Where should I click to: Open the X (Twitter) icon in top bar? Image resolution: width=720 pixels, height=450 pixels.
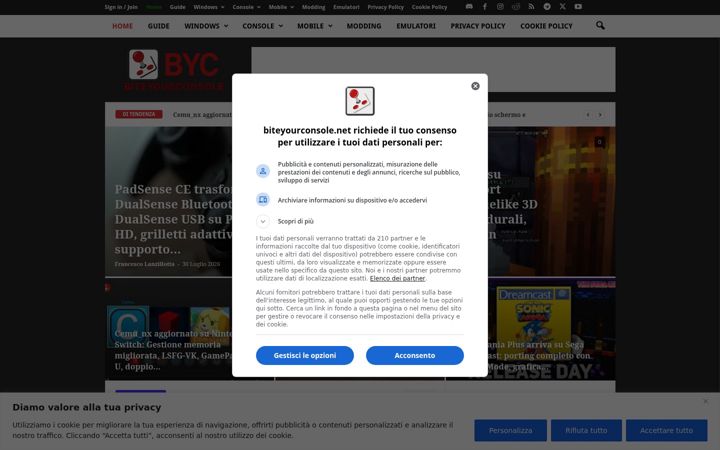point(562,7)
